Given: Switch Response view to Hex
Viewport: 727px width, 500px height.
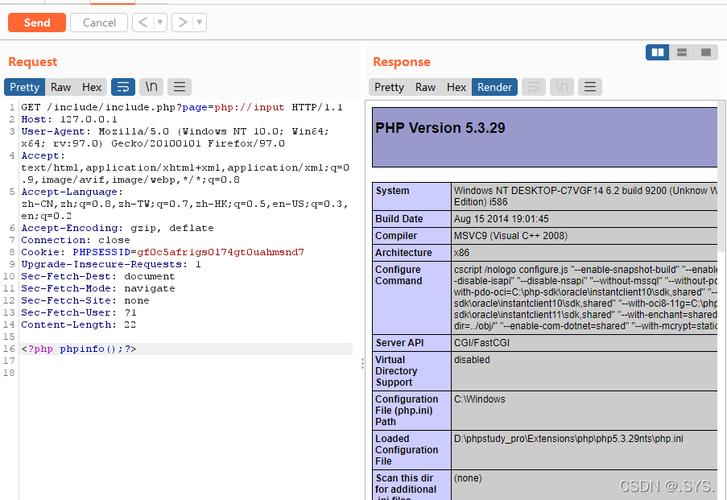Looking at the screenshot, I should click(x=456, y=87).
